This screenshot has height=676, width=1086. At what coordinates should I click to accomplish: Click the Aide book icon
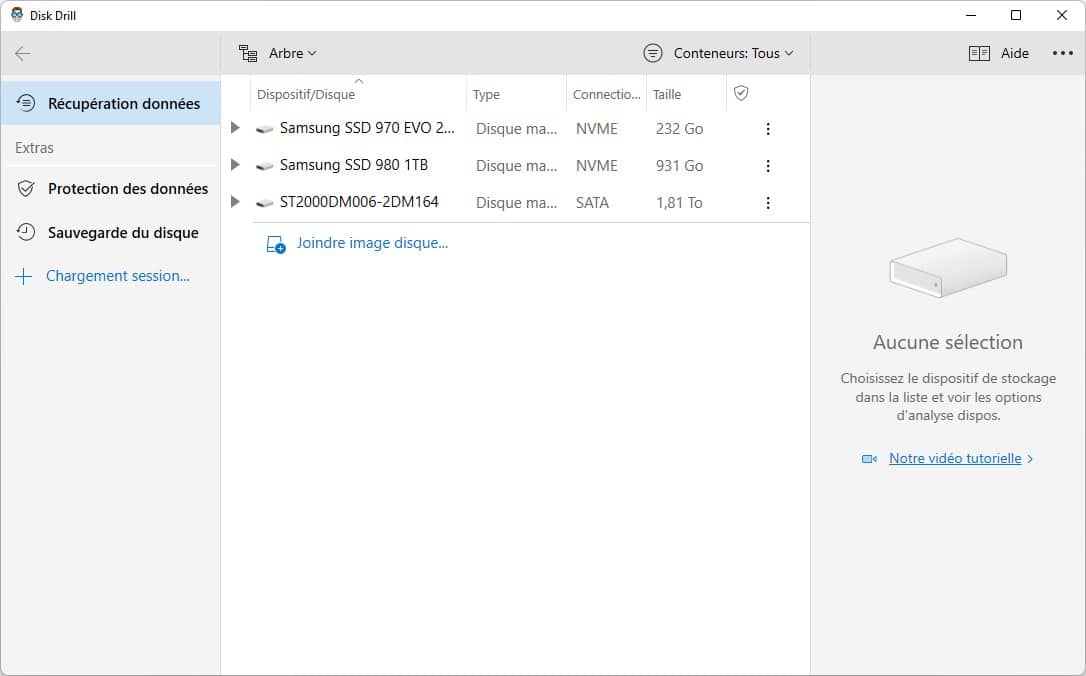tap(979, 53)
